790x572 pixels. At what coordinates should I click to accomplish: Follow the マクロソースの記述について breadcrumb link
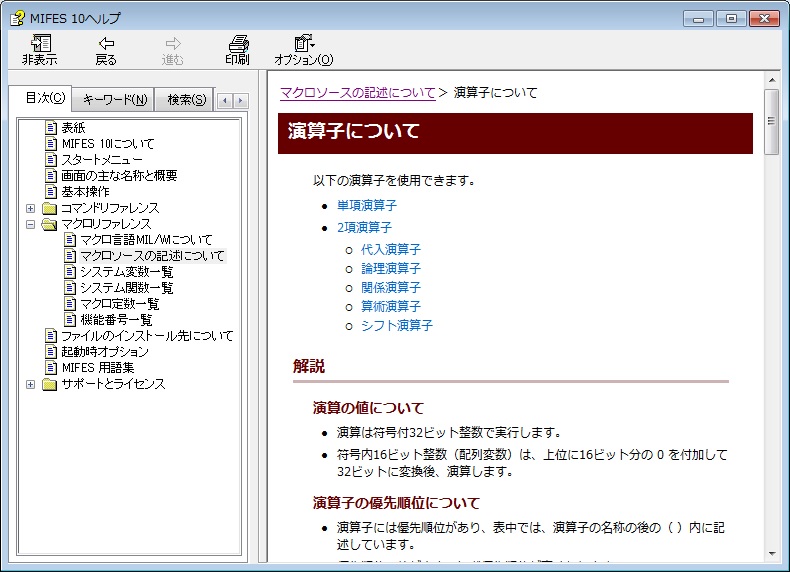coord(357,93)
